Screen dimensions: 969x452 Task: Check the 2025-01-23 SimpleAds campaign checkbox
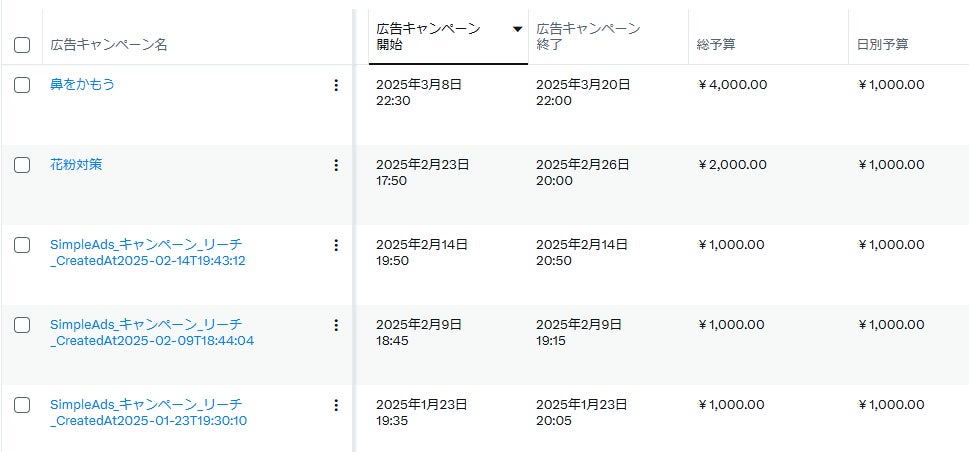22,405
